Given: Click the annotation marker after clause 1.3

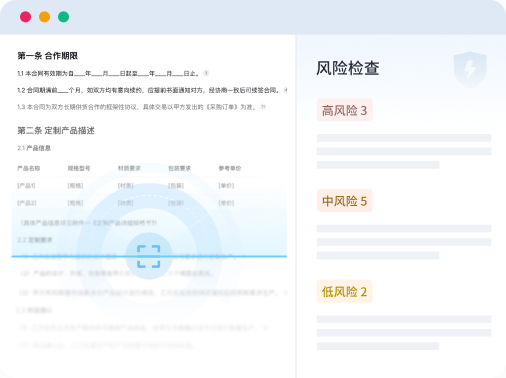Looking at the screenshot, I should [263, 107].
